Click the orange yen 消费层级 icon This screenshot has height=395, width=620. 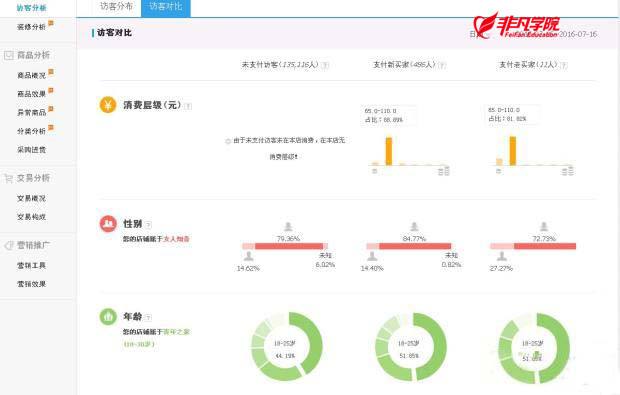tap(108, 105)
